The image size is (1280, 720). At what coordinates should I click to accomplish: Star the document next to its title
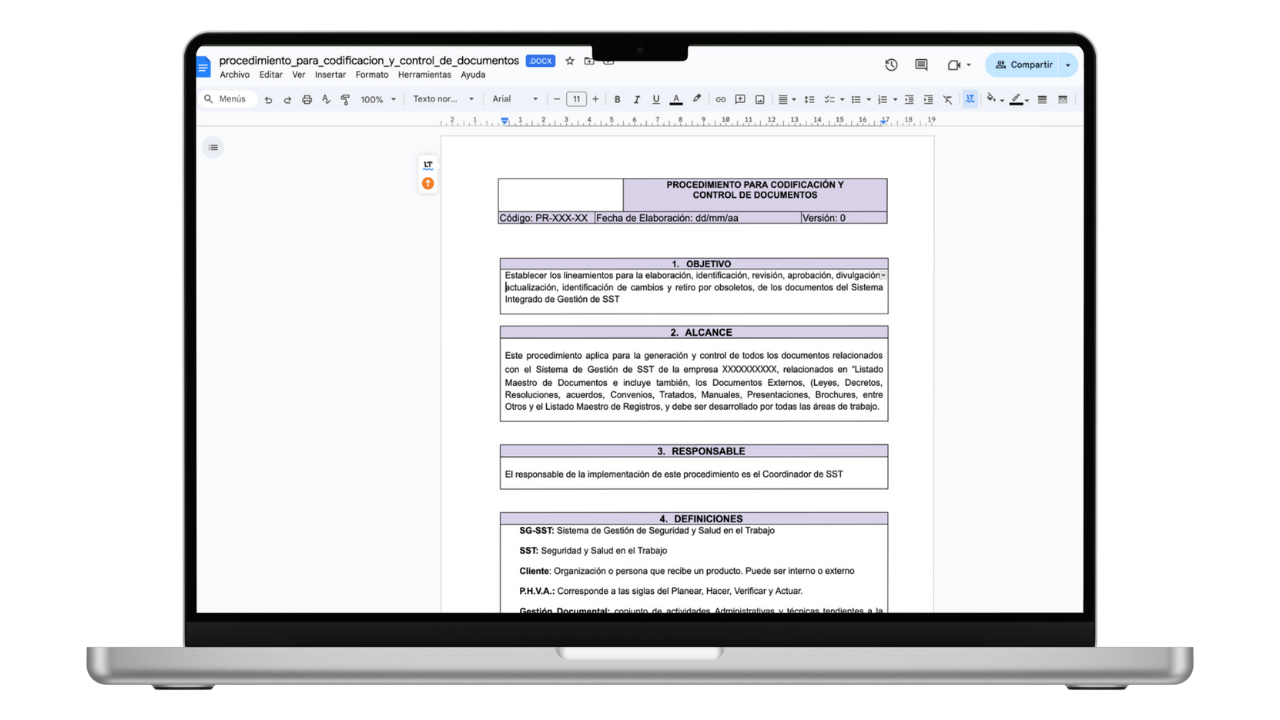coord(569,60)
